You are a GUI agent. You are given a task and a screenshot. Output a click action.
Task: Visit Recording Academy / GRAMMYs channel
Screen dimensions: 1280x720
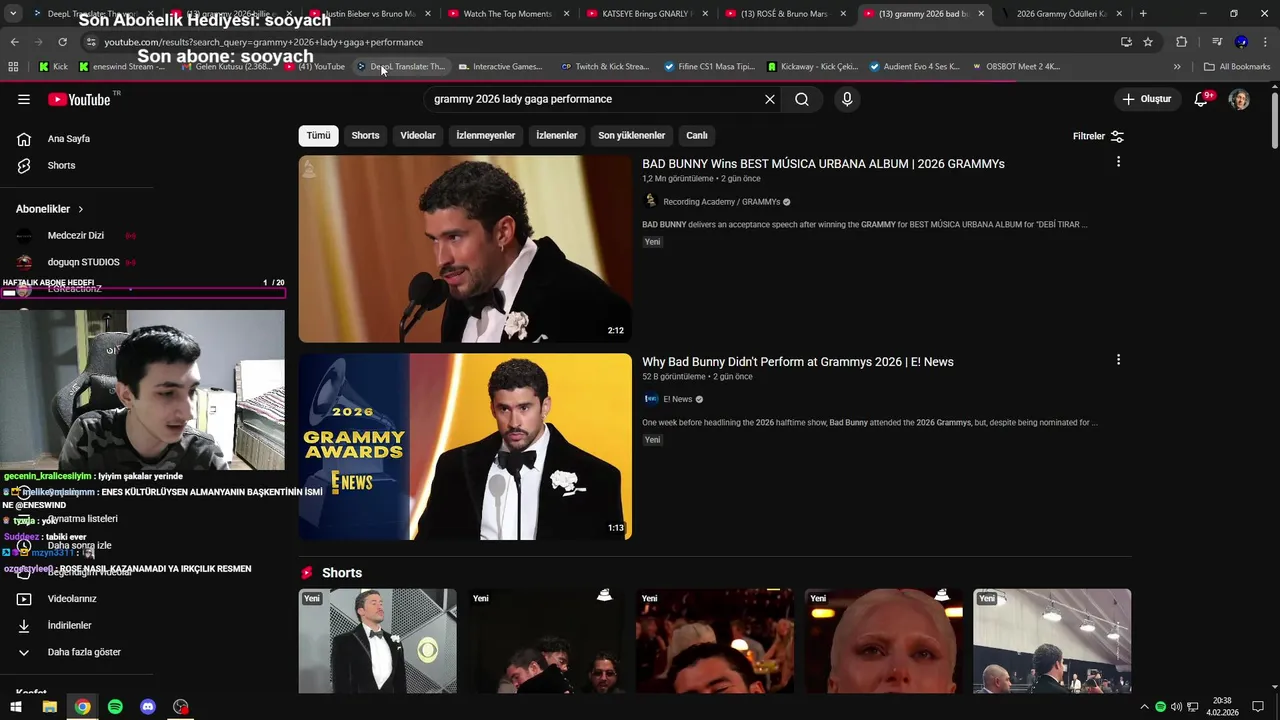click(x=721, y=202)
